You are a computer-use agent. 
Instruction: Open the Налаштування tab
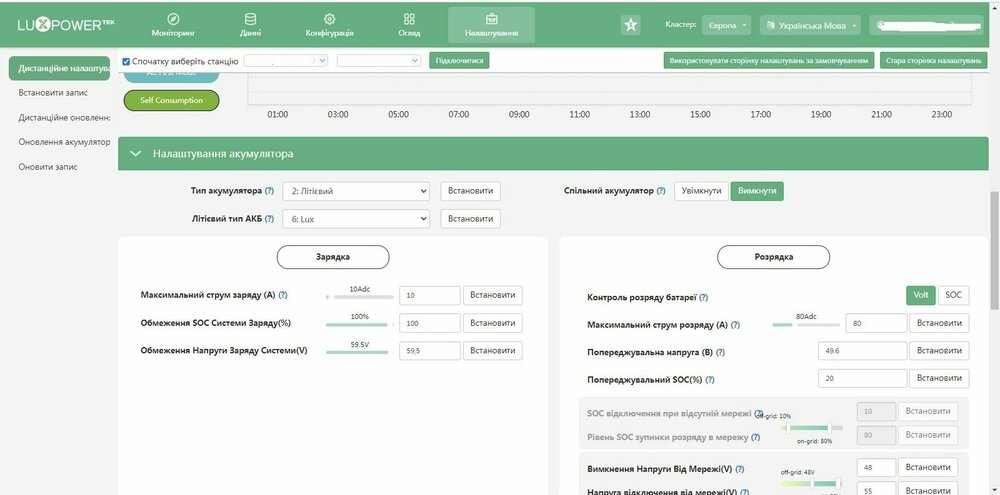click(491, 25)
